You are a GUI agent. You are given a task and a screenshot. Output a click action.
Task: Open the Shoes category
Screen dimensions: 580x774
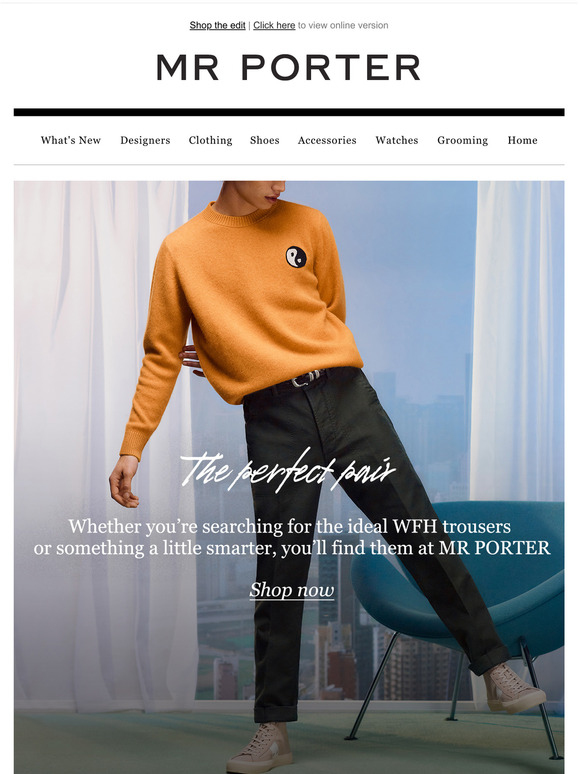click(x=265, y=140)
